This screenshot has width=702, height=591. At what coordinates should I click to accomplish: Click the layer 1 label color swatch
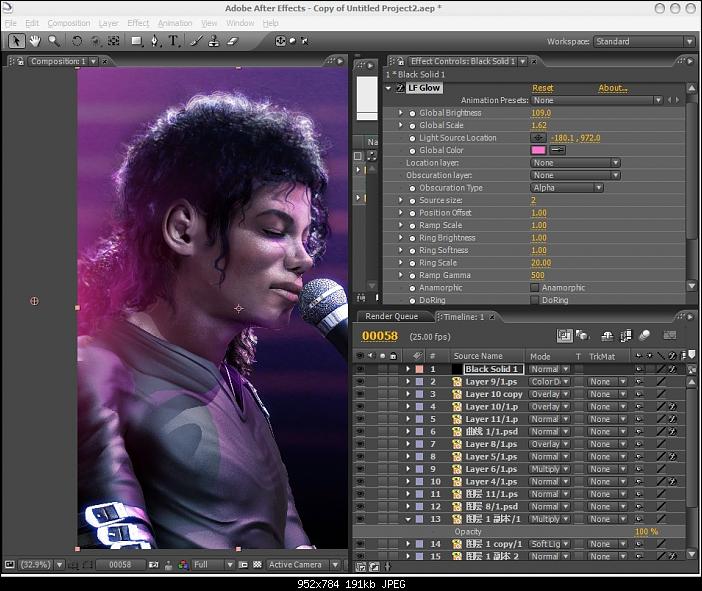(419, 369)
